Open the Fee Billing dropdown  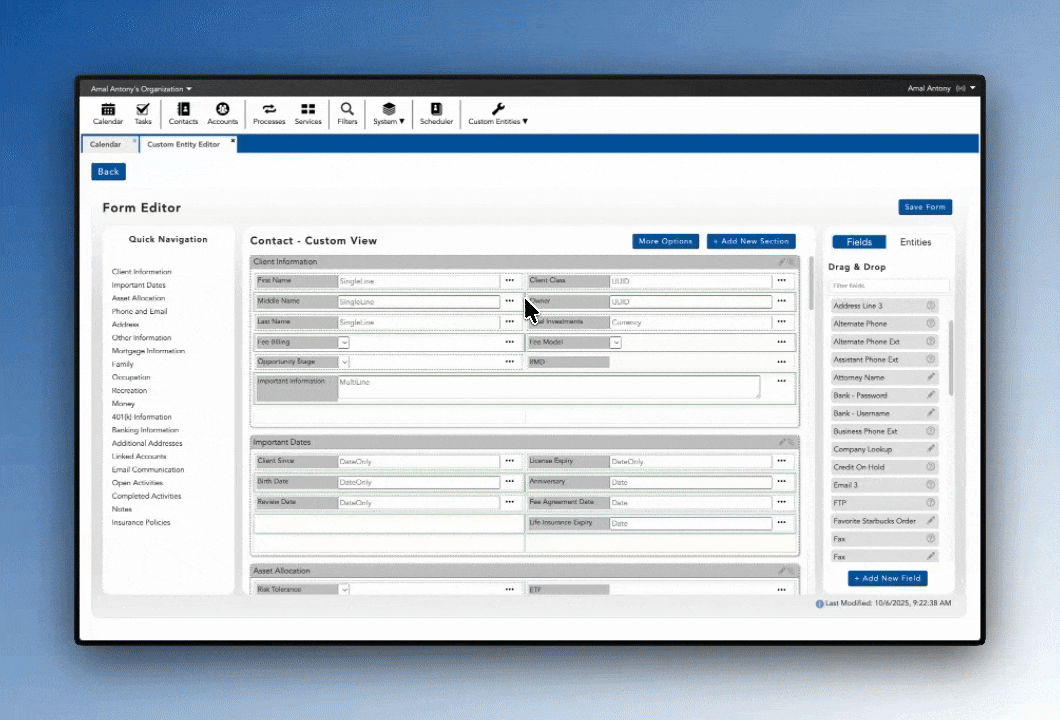coord(343,341)
